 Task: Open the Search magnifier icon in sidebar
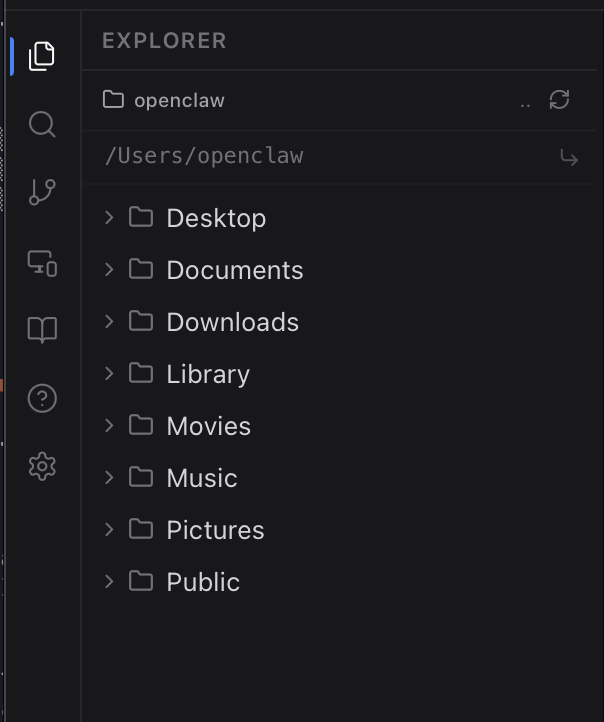pyautogui.click(x=42, y=124)
